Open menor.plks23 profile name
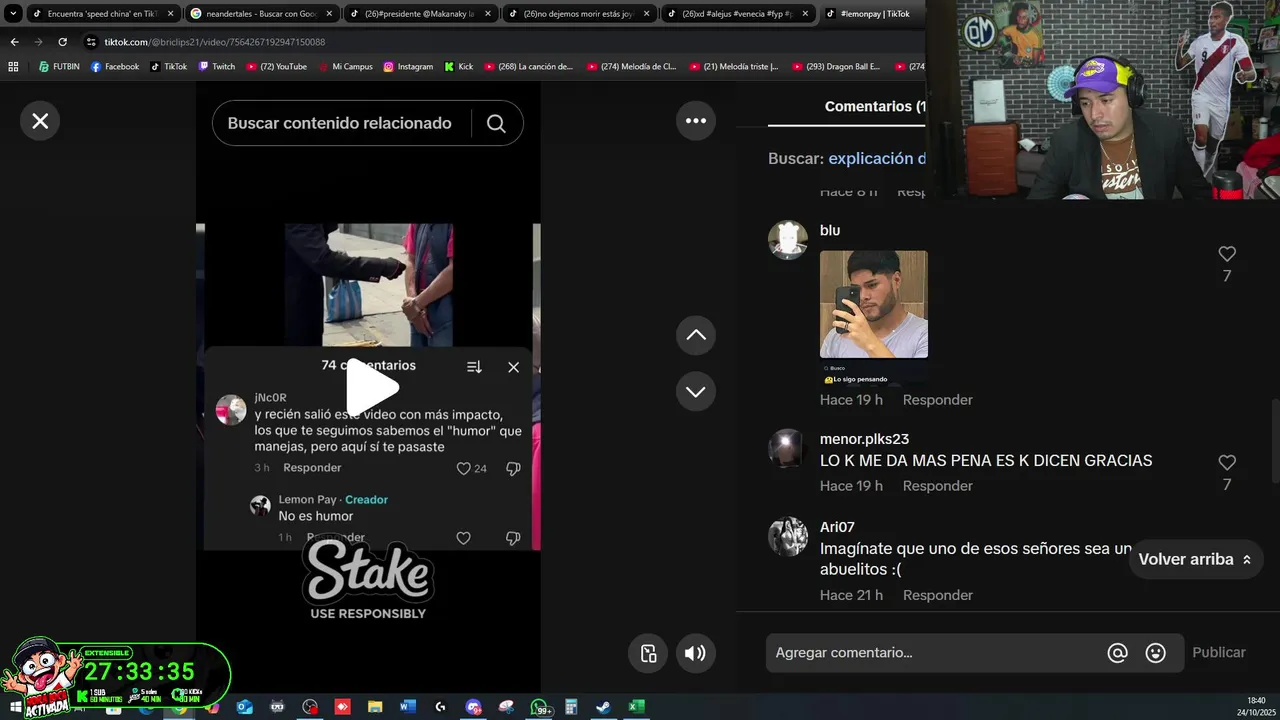The width and height of the screenshot is (1280, 720). coord(864,439)
